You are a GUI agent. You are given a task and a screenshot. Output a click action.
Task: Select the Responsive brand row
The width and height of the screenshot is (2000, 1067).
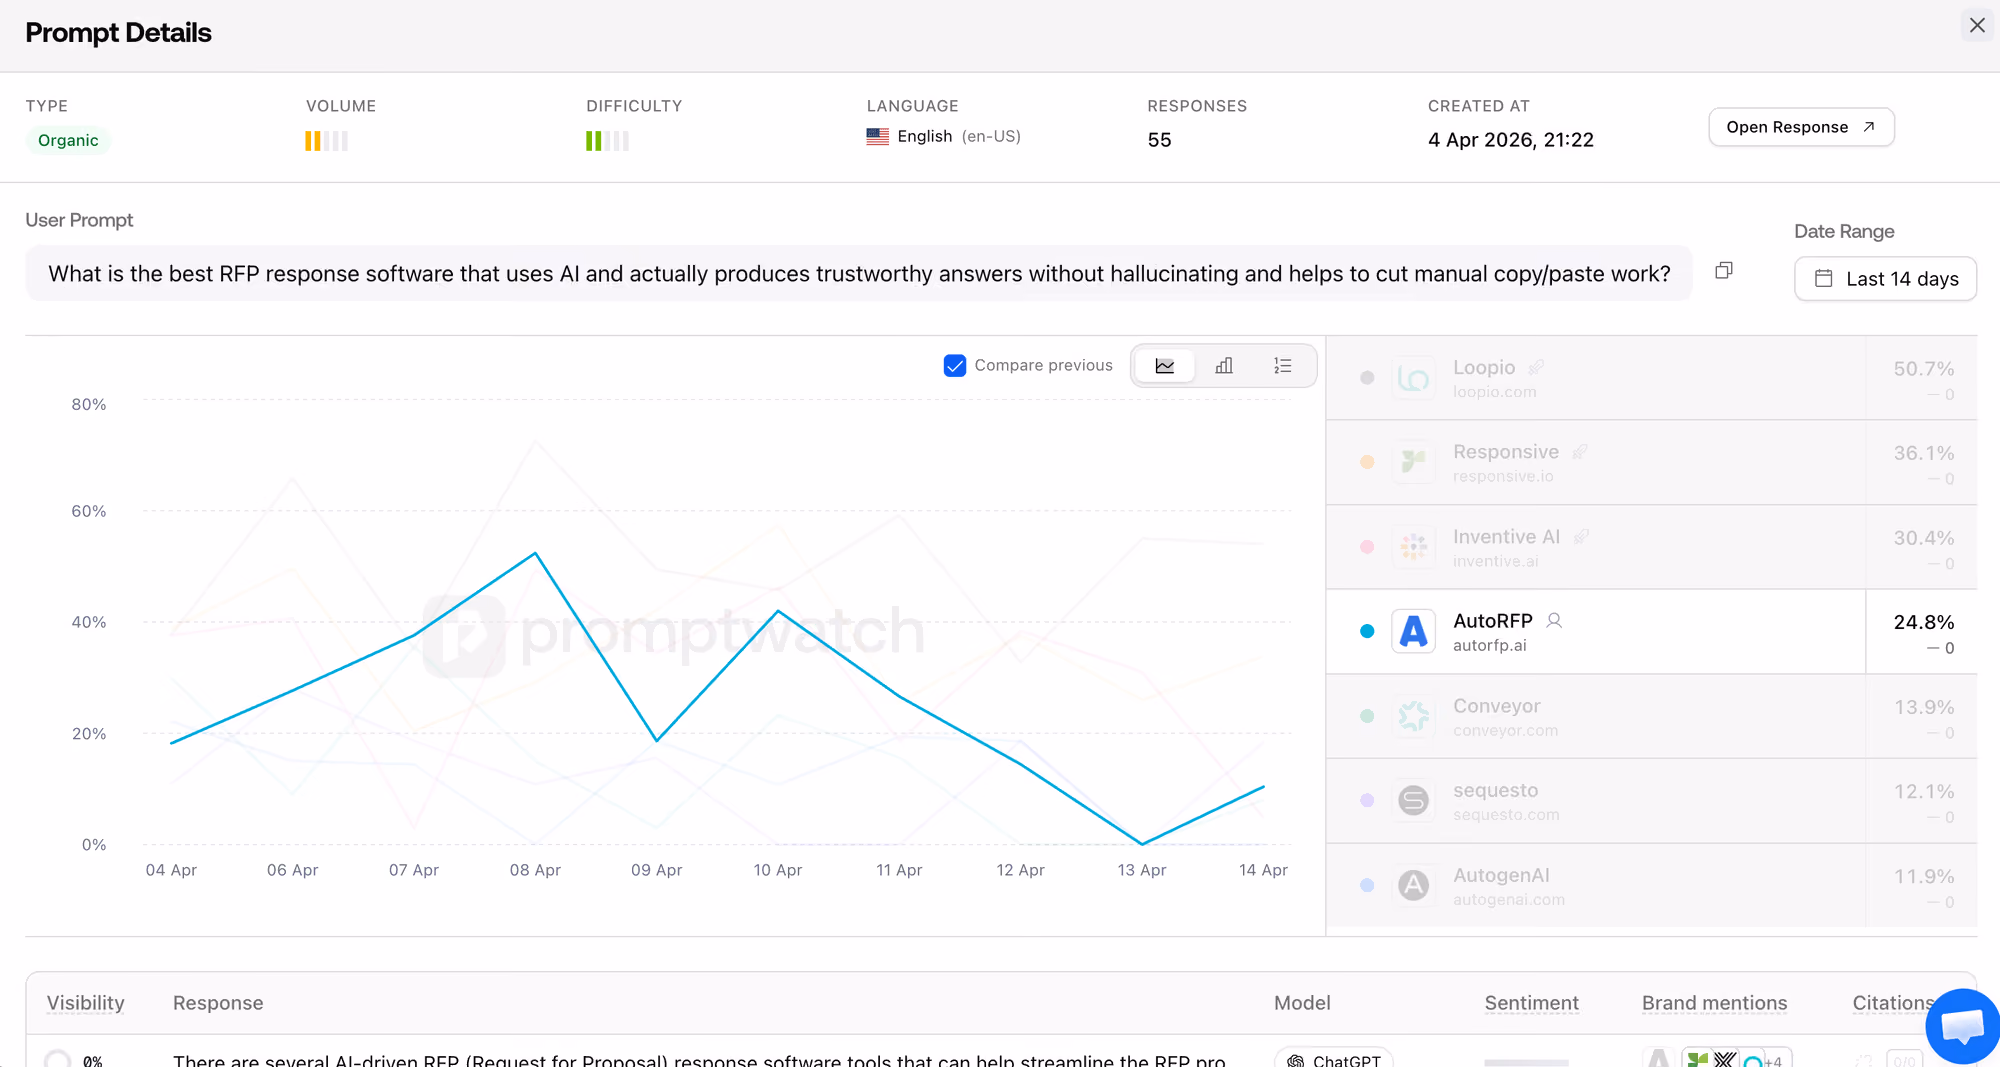[1651, 463]
